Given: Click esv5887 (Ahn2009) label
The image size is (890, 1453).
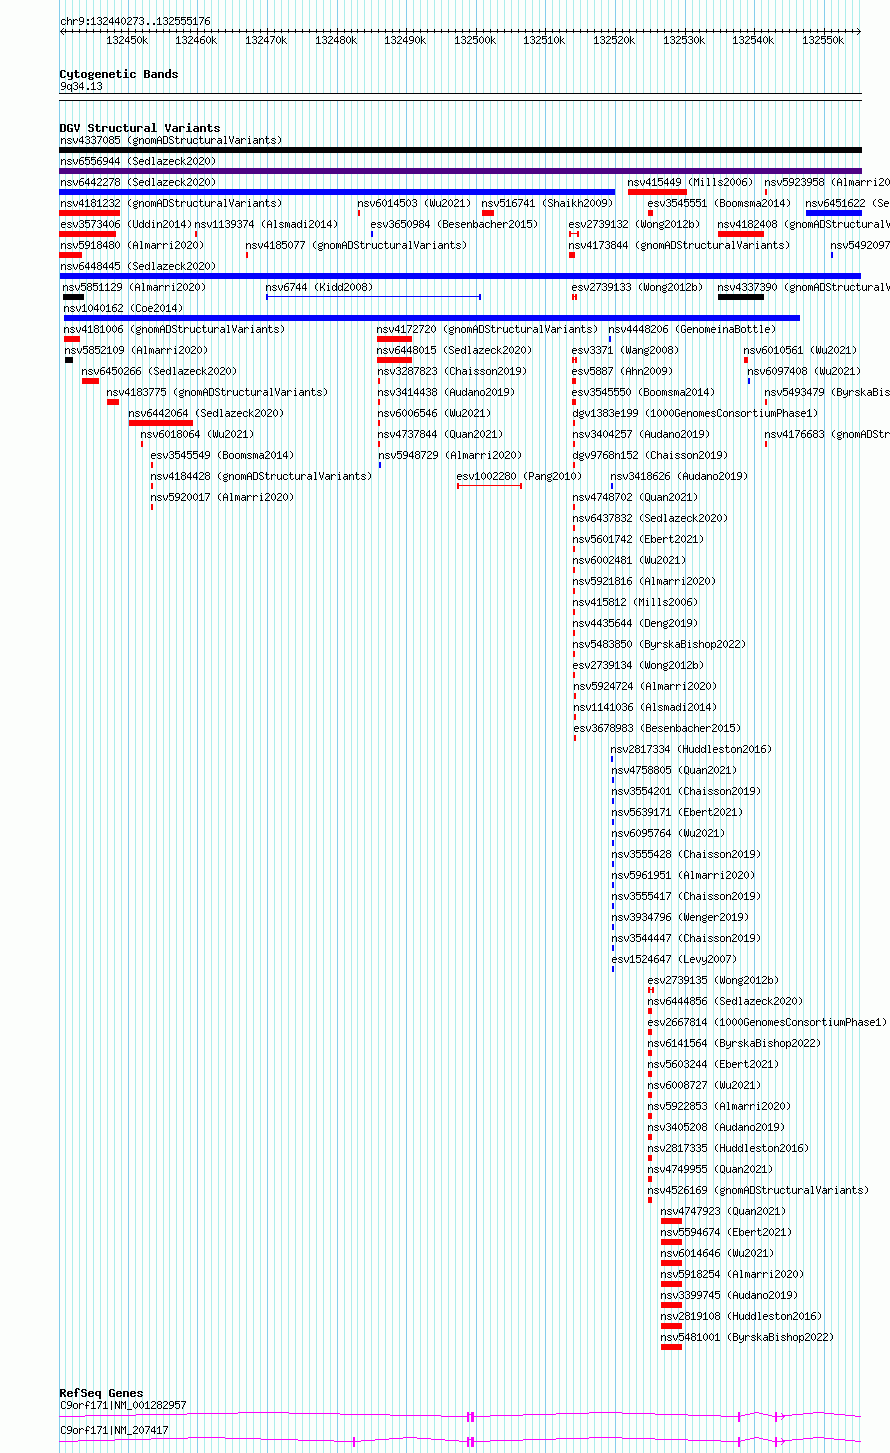Looking at the screenshot, I should (622, 371).
